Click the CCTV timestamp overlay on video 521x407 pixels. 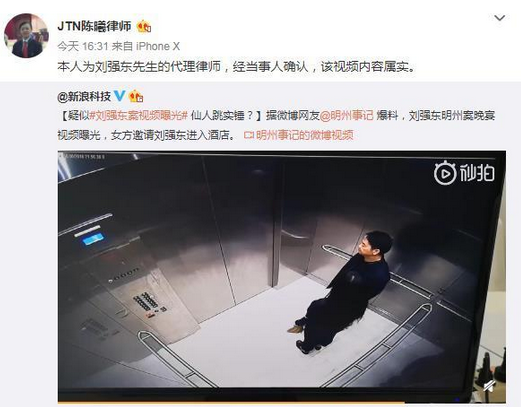pyautogui.click(x=84, y=156)
